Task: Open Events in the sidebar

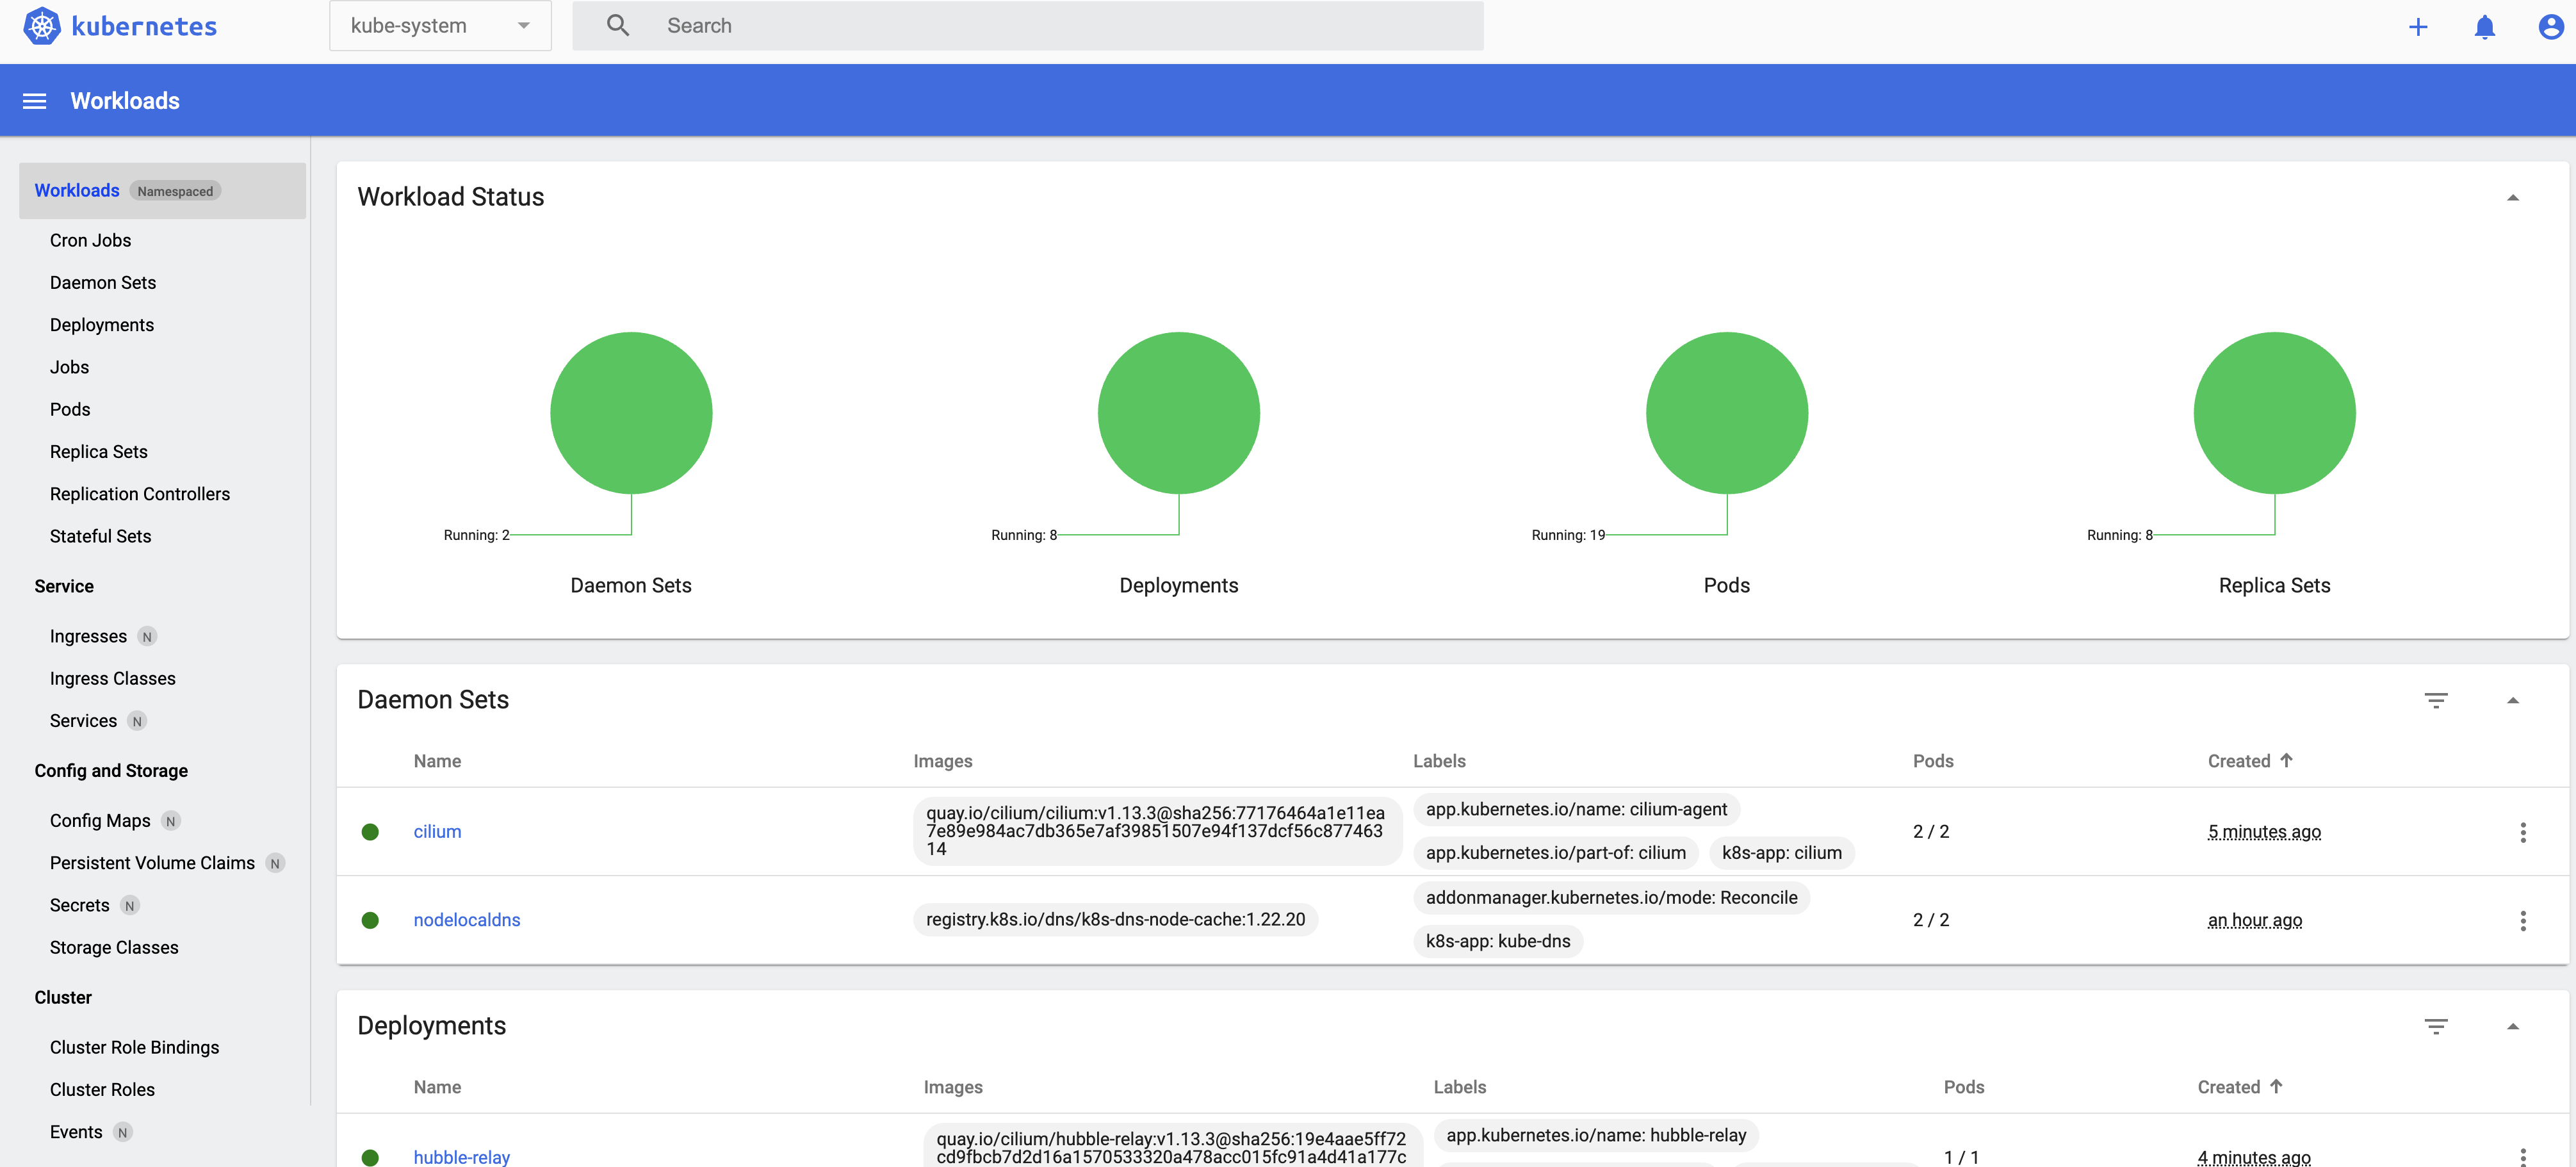Action: coord(76,1132)
